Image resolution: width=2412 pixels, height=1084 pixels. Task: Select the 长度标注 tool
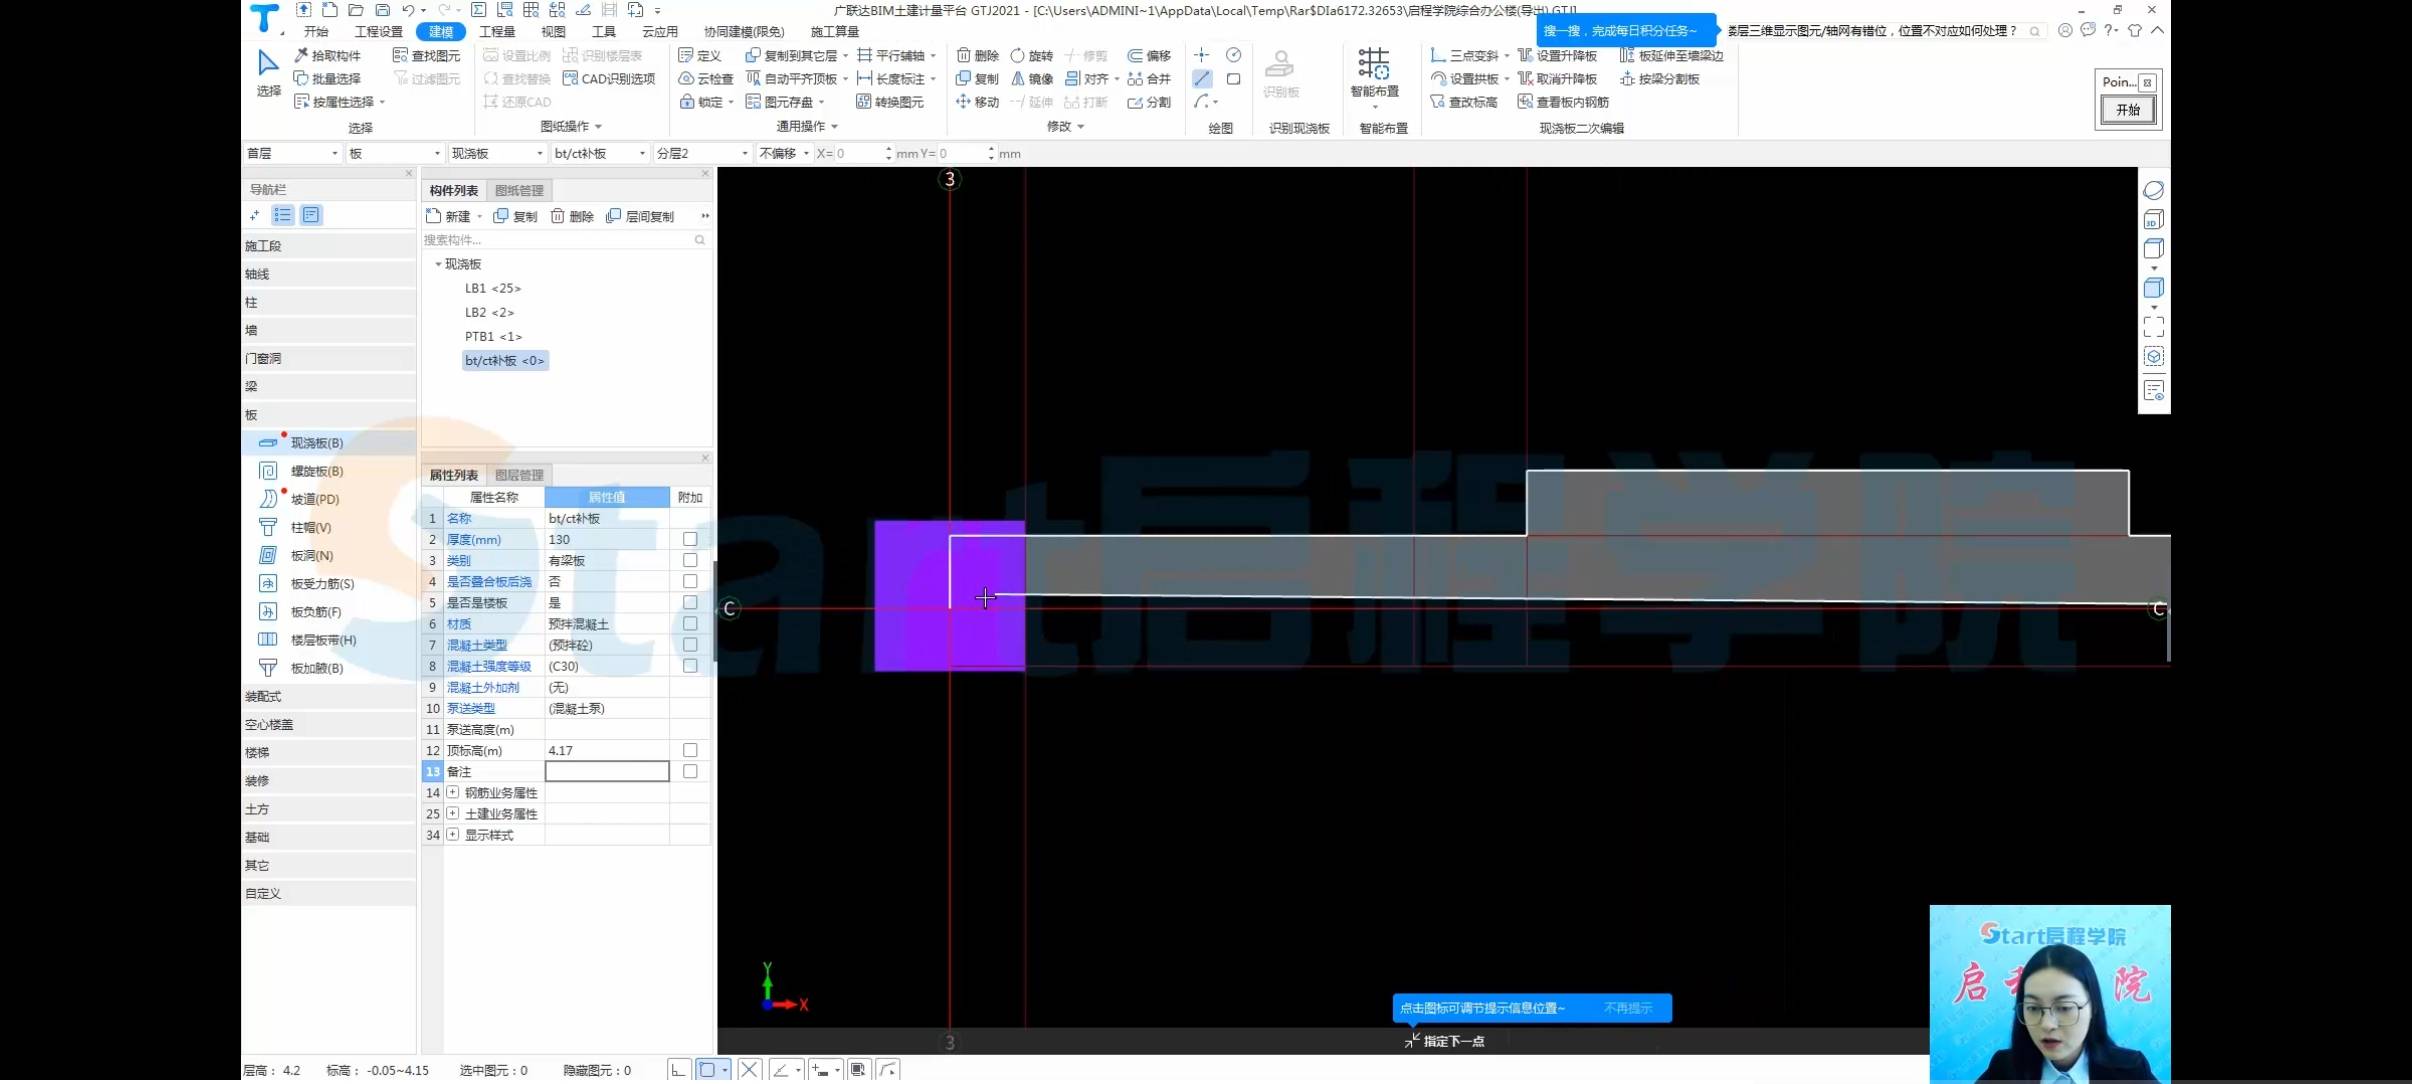tap(892, 78)
